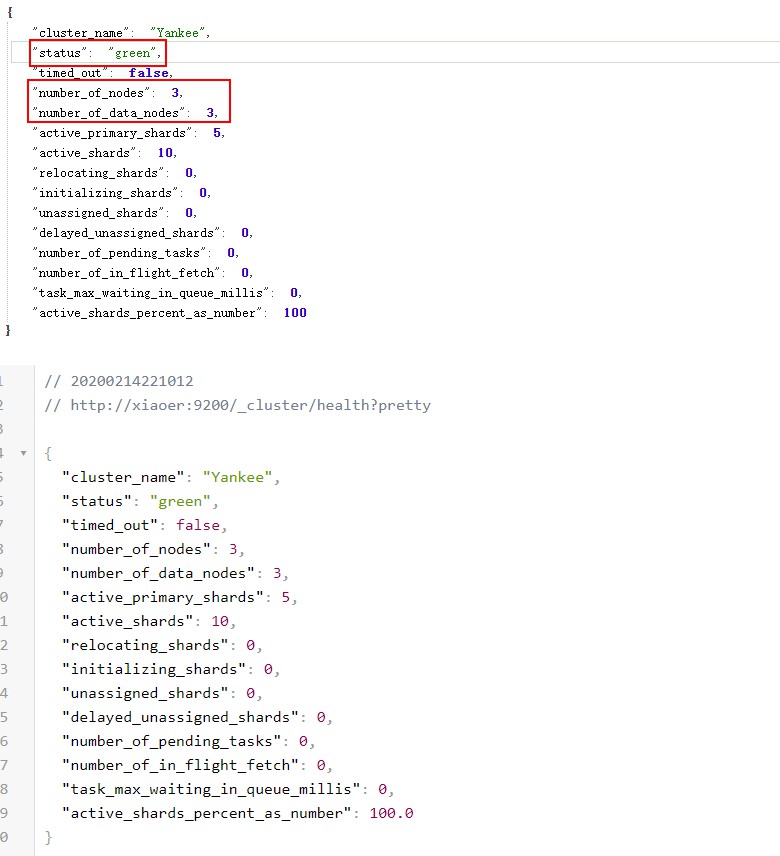Viewport: 780px width, 856px height.
Task: Click the health URL comment line
Action: pos(237,405)
